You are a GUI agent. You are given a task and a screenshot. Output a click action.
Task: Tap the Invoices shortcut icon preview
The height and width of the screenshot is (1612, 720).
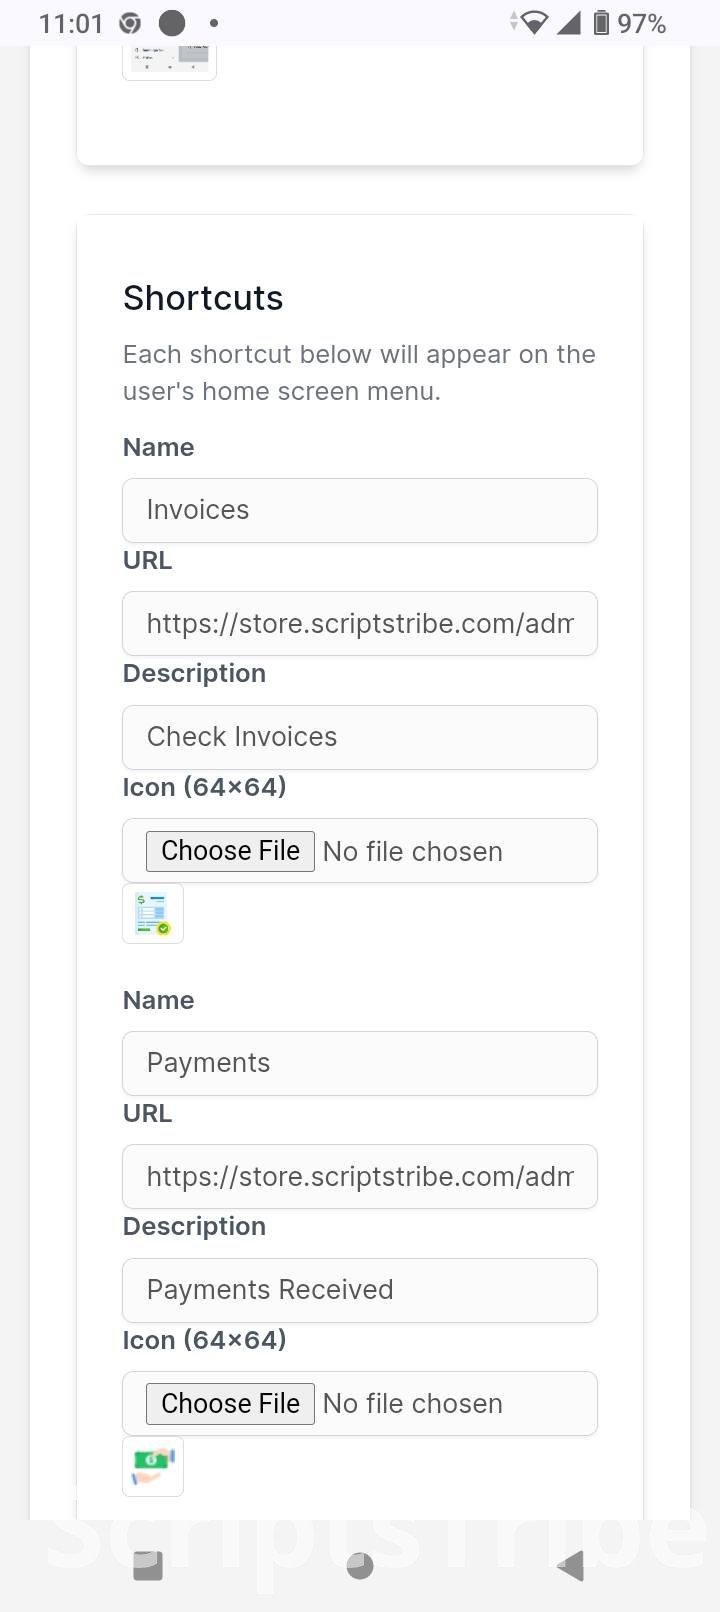click(153, 913)
